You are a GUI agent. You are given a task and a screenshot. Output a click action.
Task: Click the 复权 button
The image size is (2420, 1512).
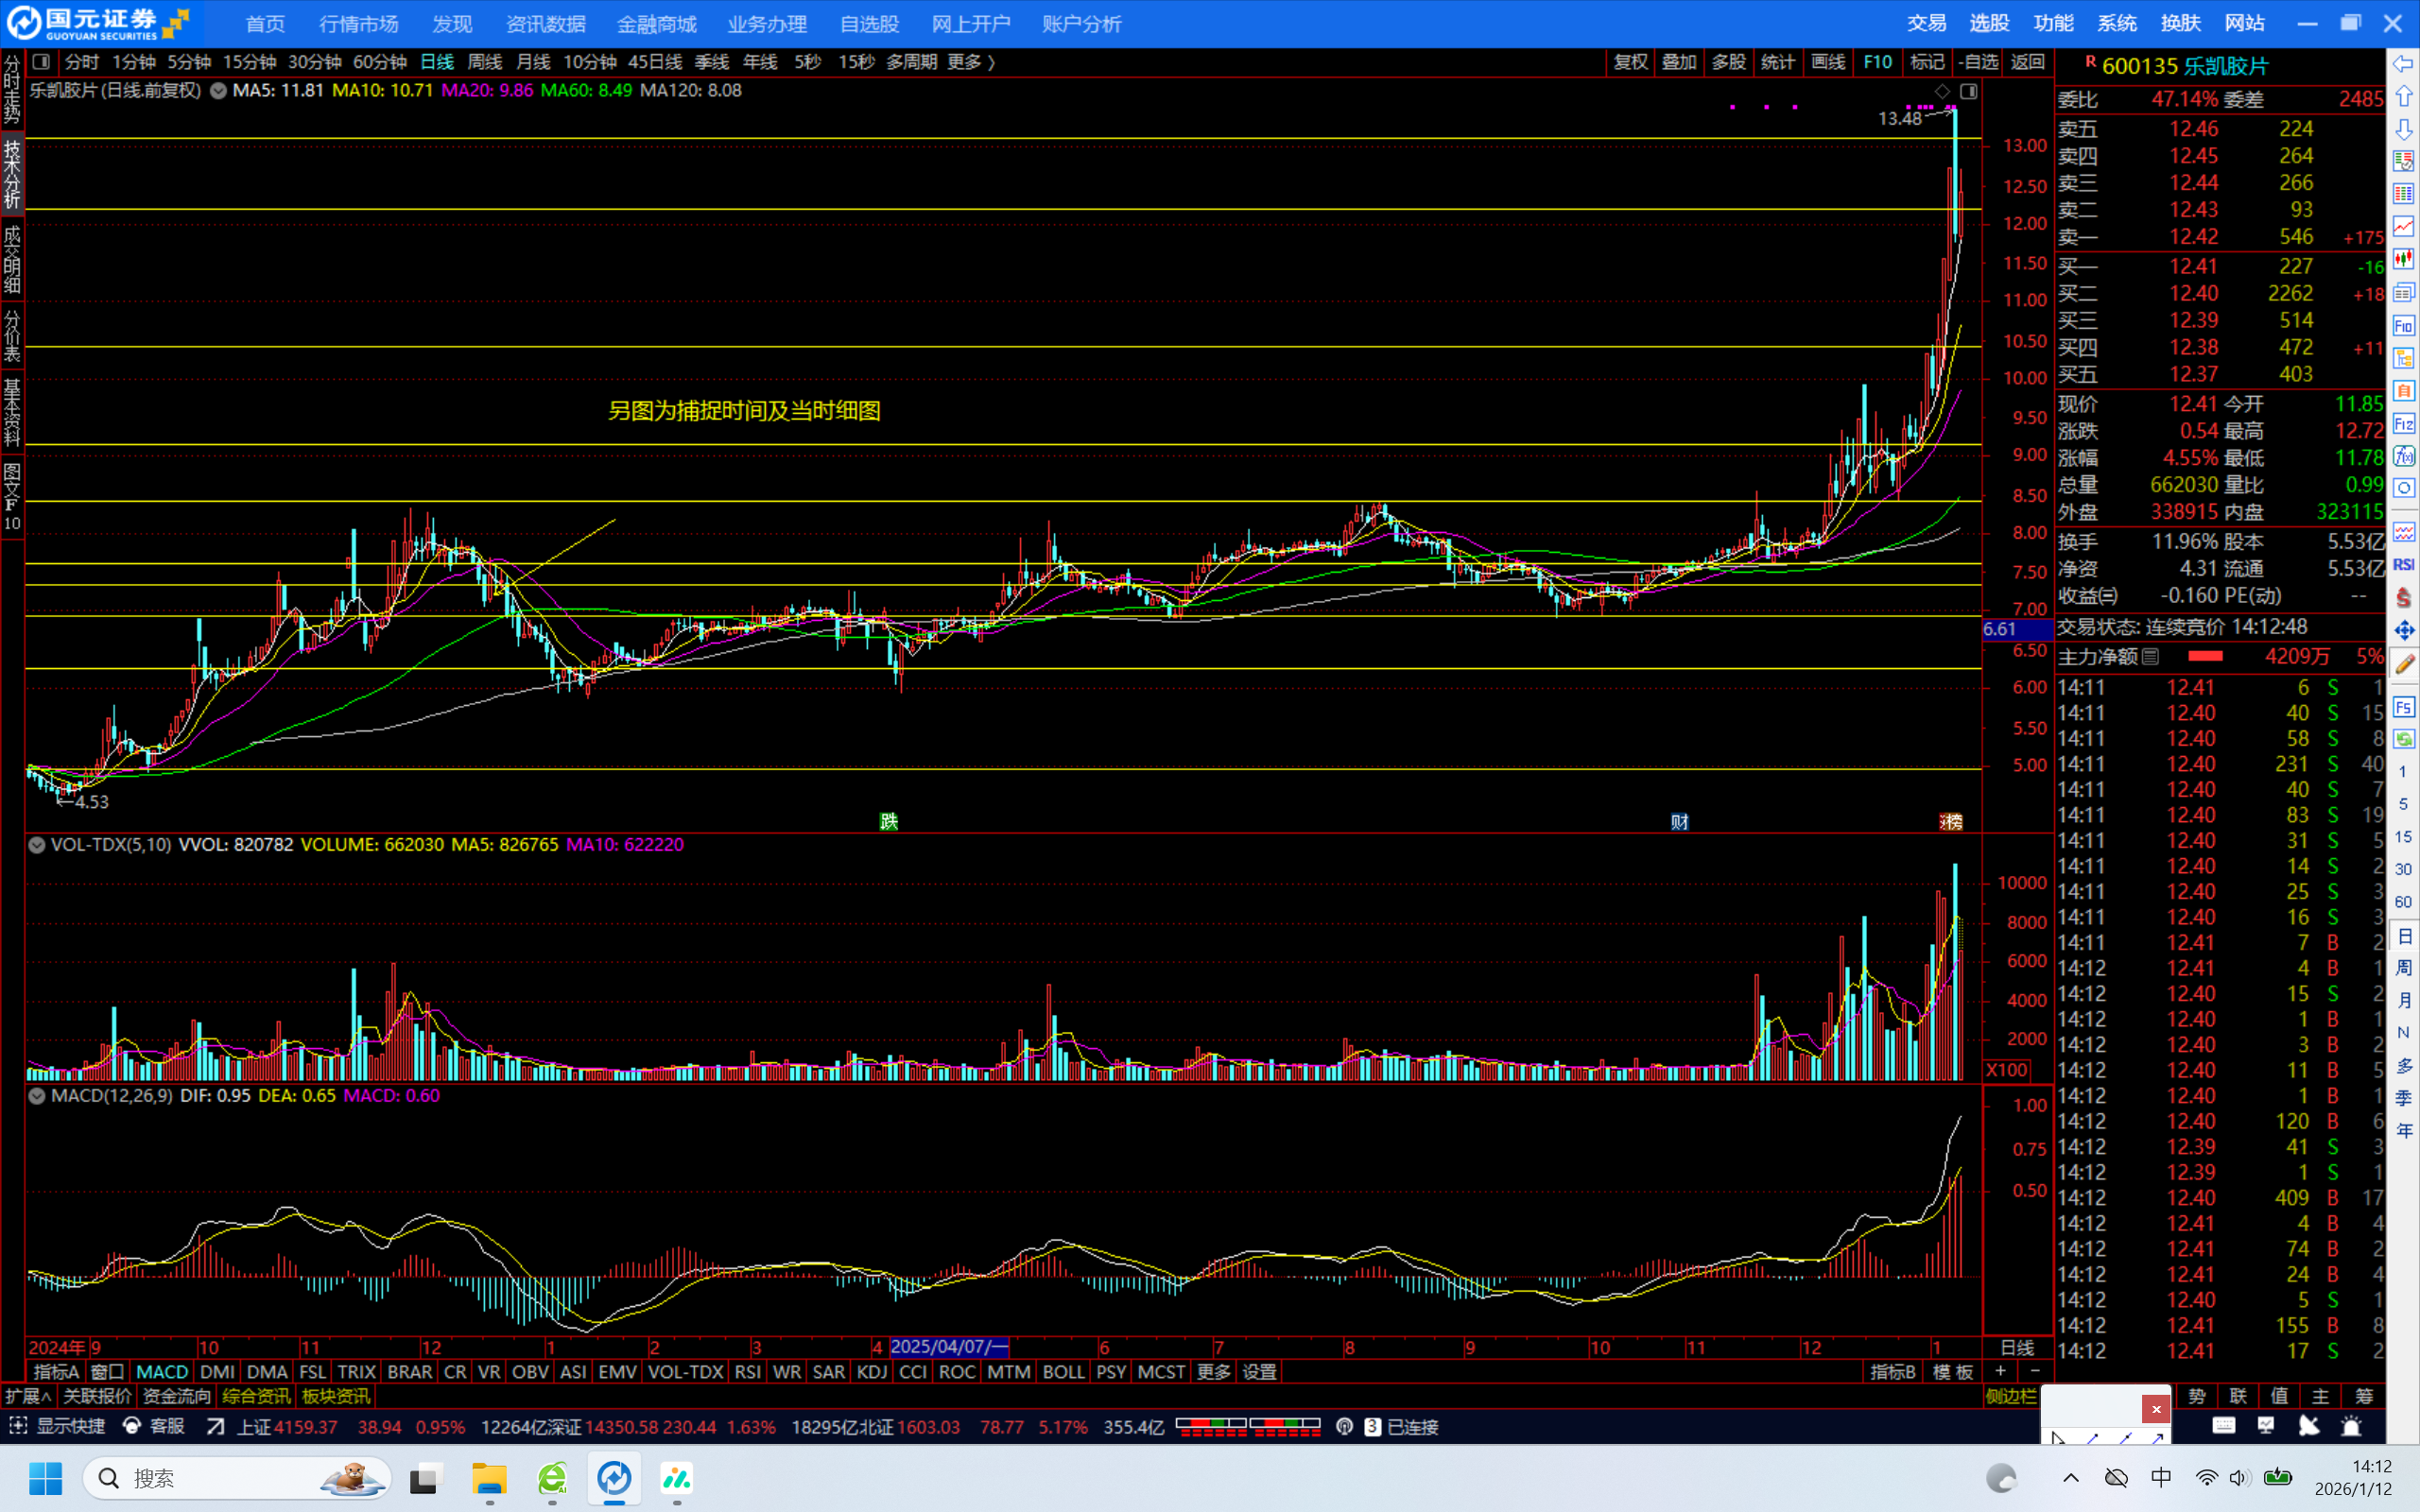[1630, 62]
